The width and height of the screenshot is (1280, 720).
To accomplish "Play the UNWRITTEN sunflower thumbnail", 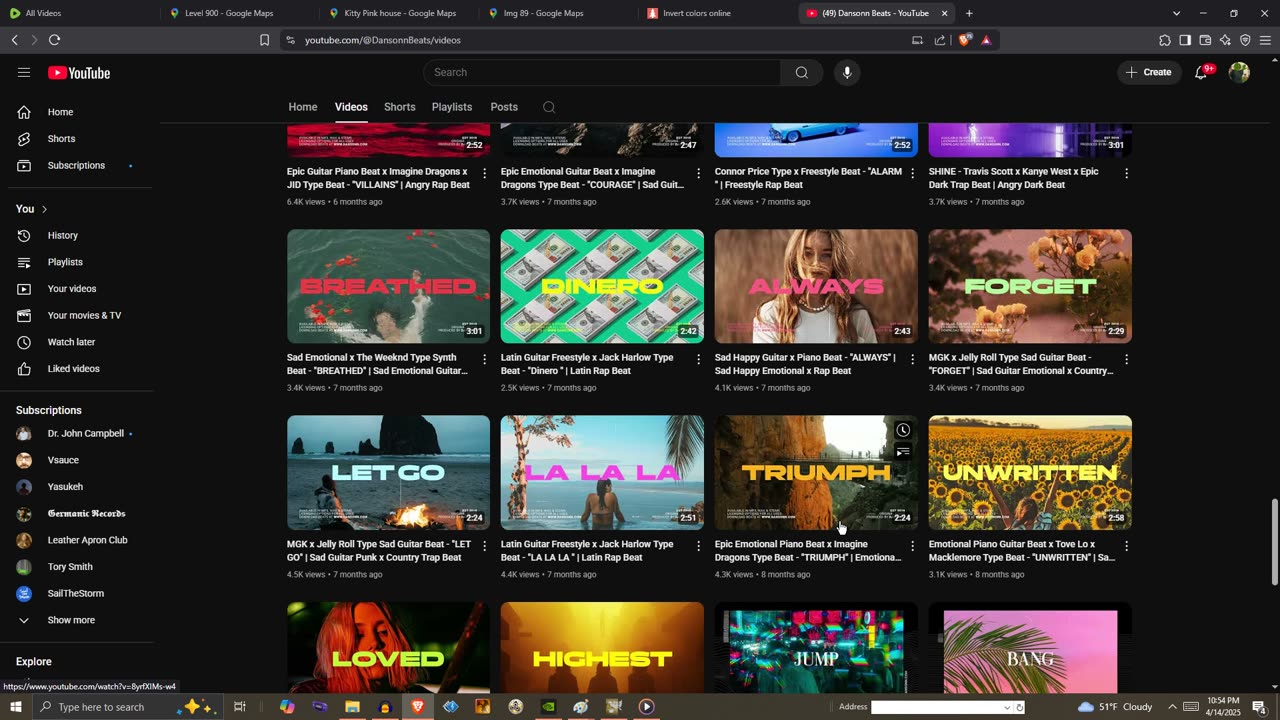I will tap(1030, 473).
